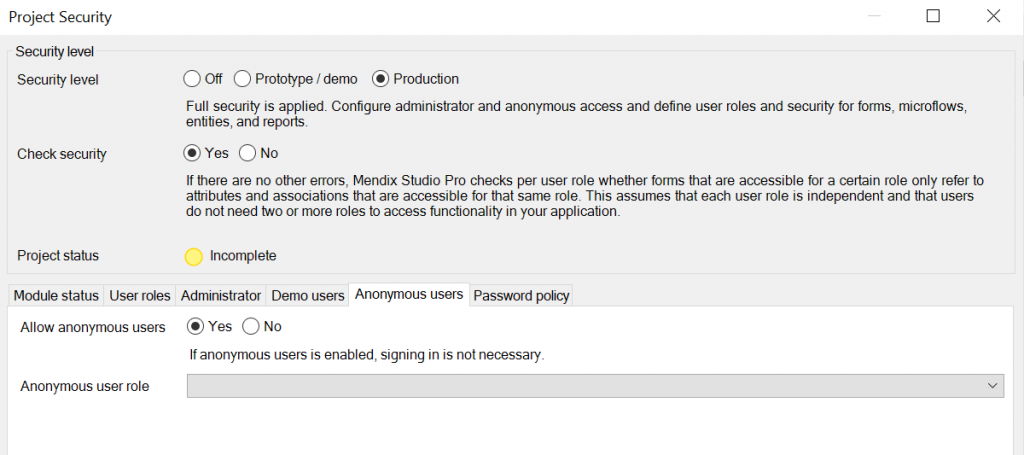1024x455 pixels.
Task: Click the yellow project status indicator
Action: tap(194, 256)
